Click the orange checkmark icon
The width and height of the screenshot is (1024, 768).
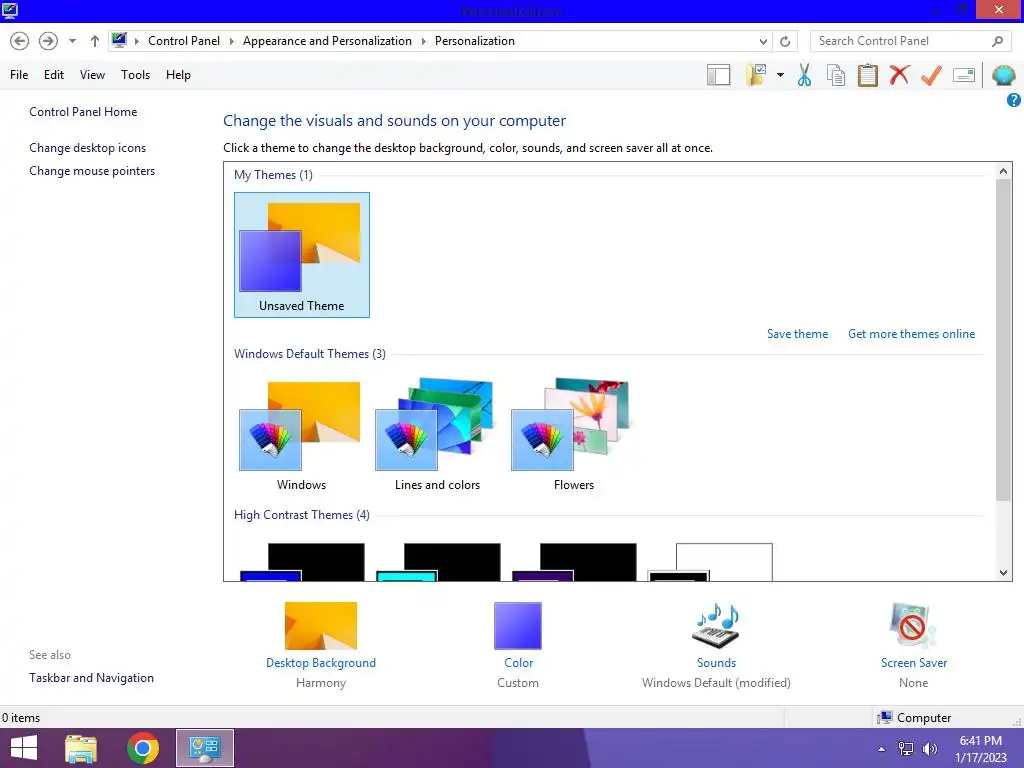click(931, 75)
